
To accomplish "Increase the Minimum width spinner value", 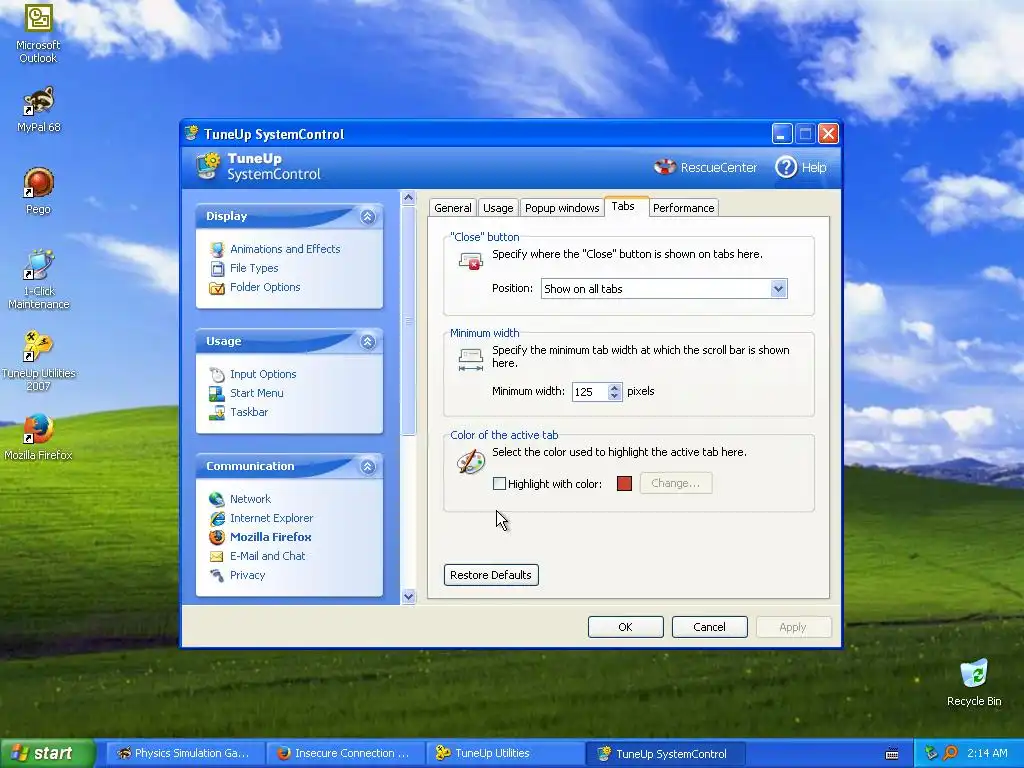I will point(614,387).
